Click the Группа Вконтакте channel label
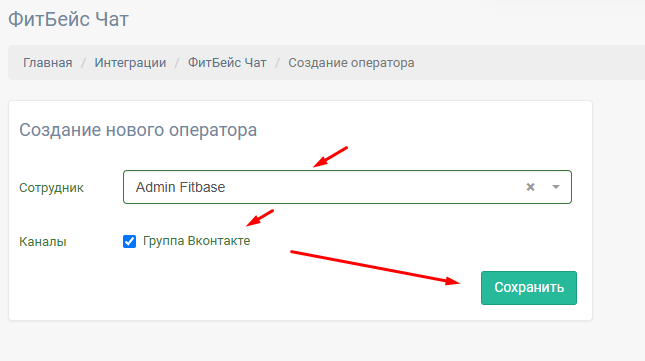The image size is (645, 361). tap(196, 241)
